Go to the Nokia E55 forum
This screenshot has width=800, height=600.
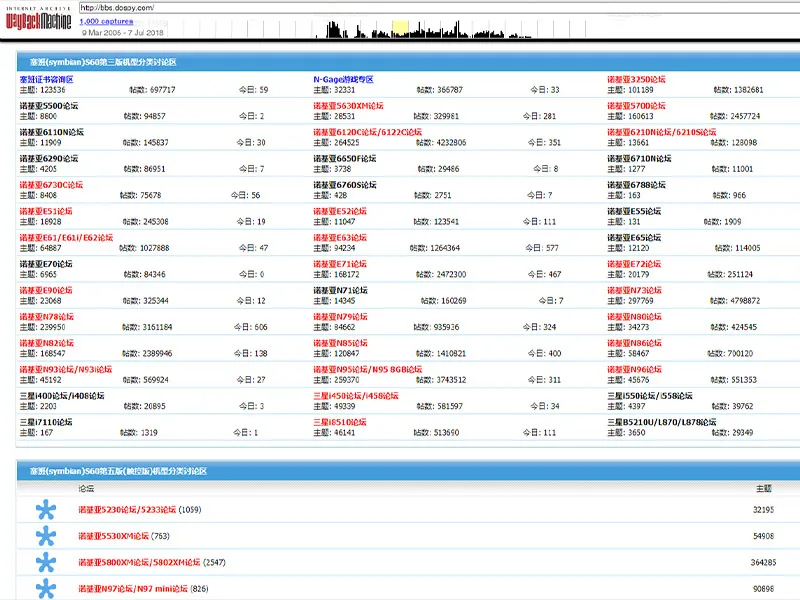click(634, 211)
